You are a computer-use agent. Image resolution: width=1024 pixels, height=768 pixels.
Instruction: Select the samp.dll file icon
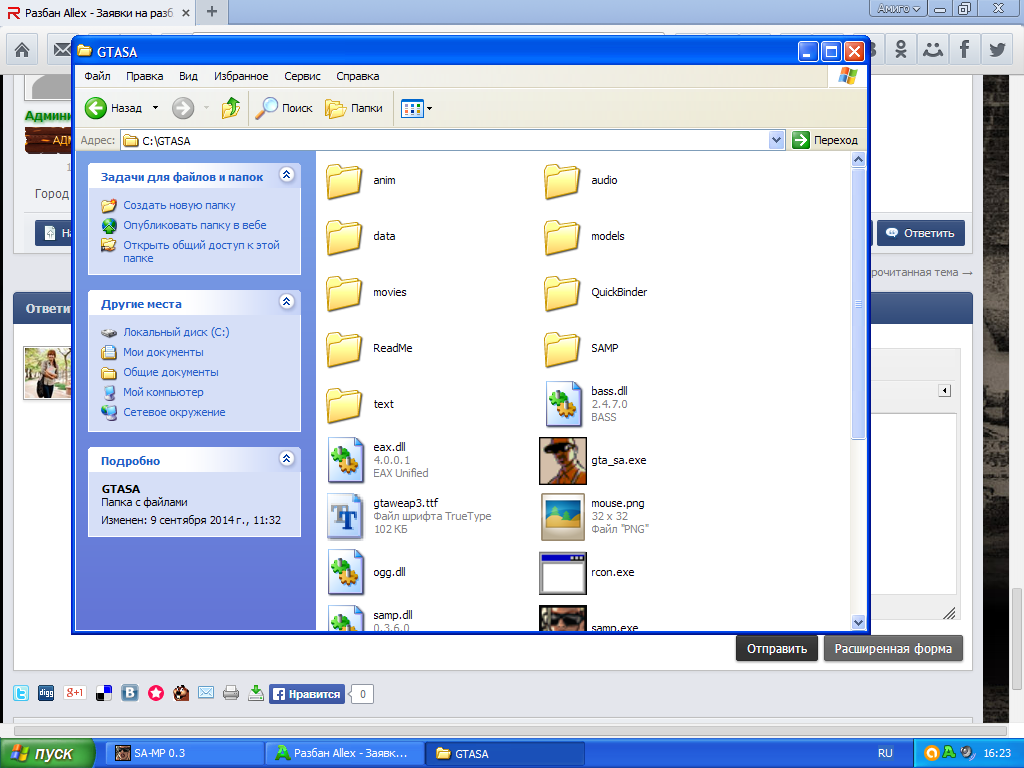(345, 618)
